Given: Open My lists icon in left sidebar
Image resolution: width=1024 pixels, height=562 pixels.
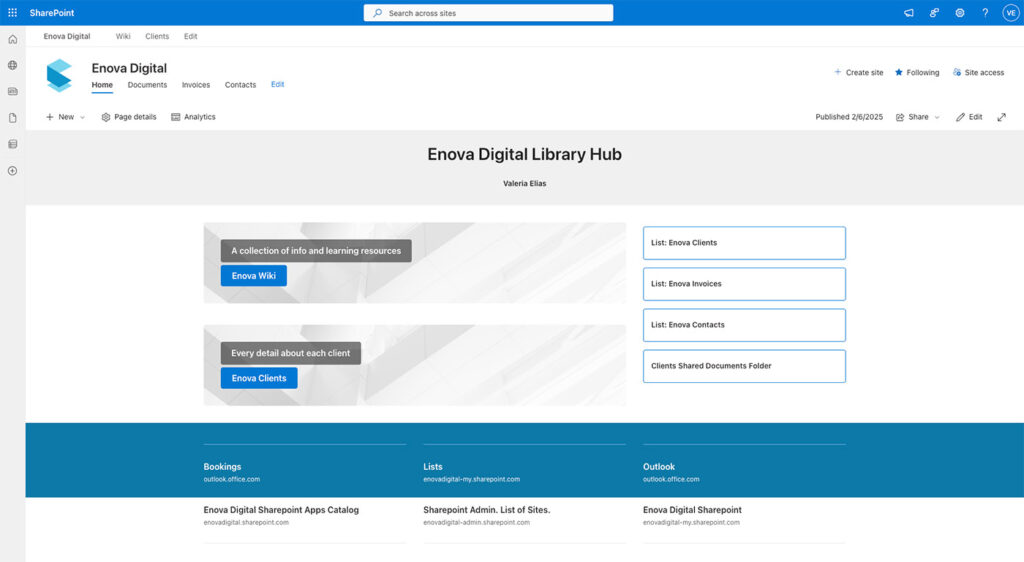Looking at the screenshot, I should pos(12,144).
